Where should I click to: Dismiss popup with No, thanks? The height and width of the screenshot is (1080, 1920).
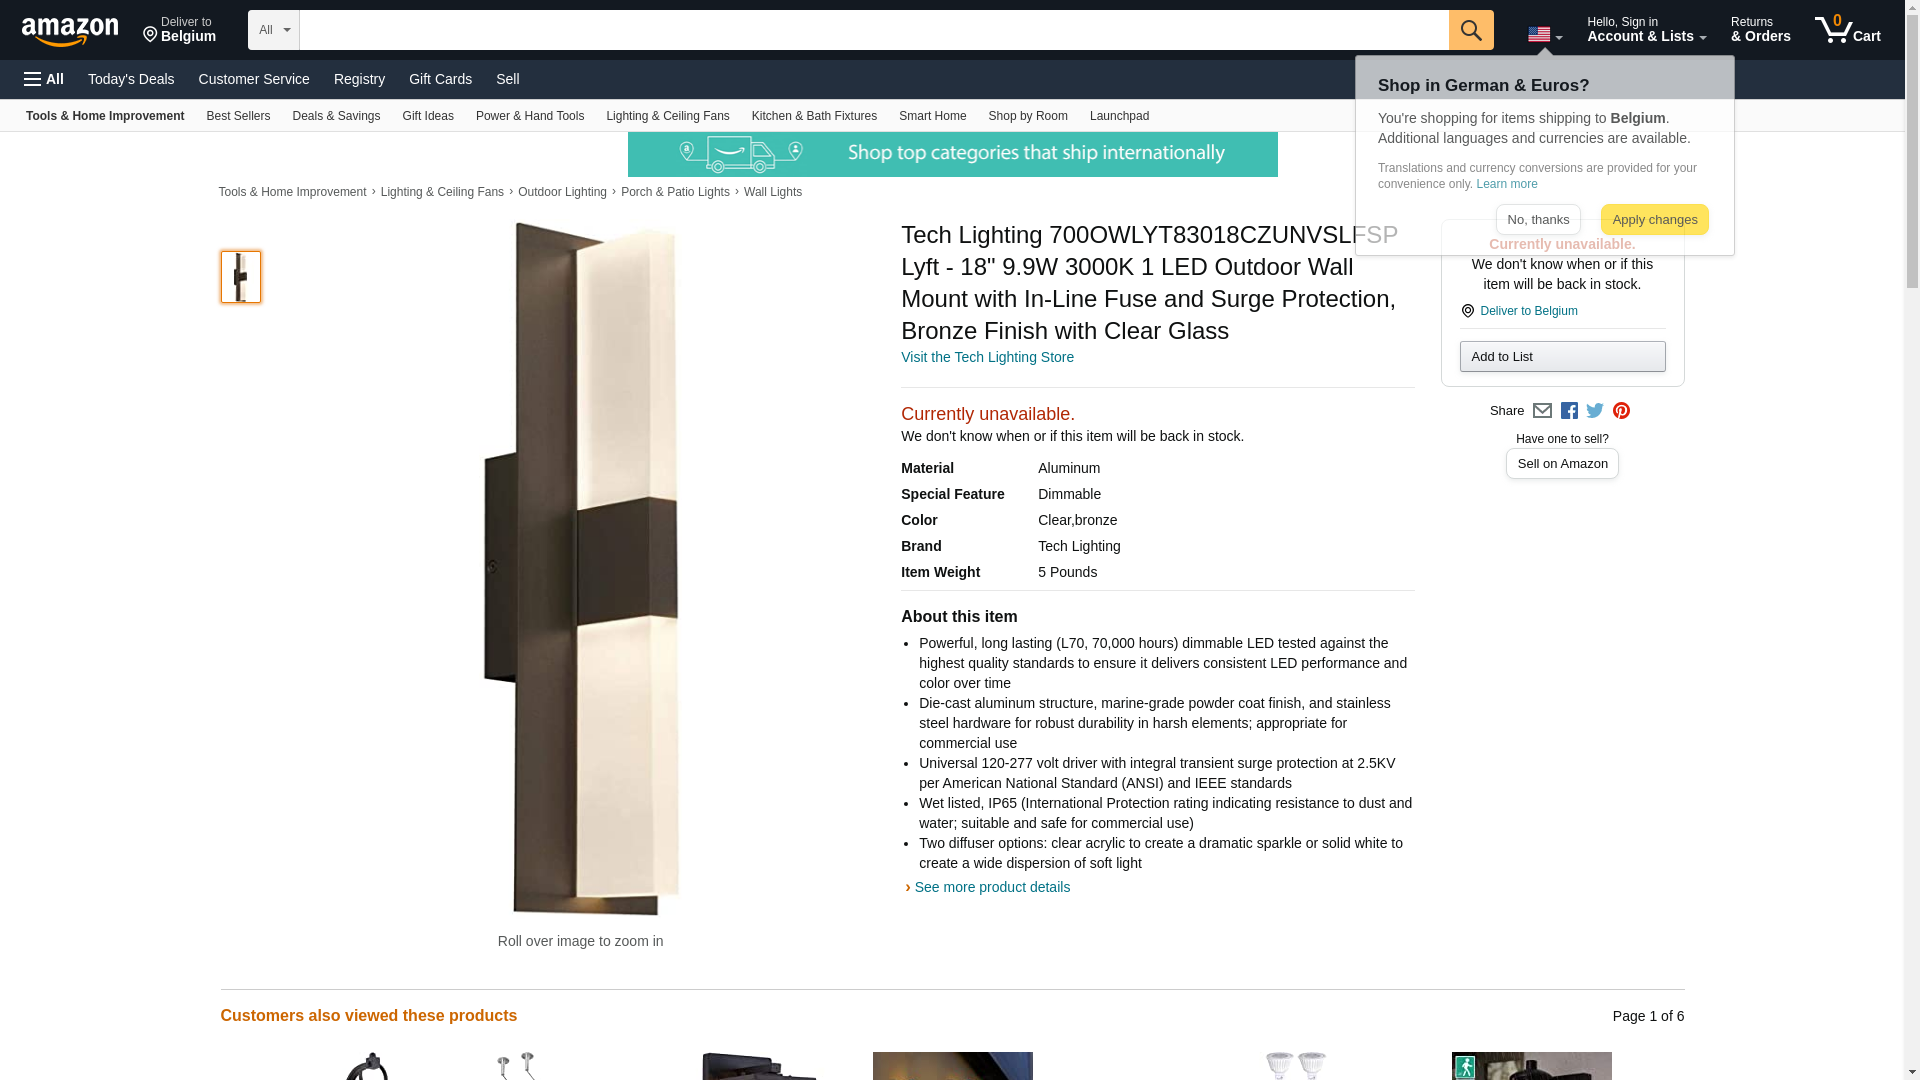[1538, 220]
